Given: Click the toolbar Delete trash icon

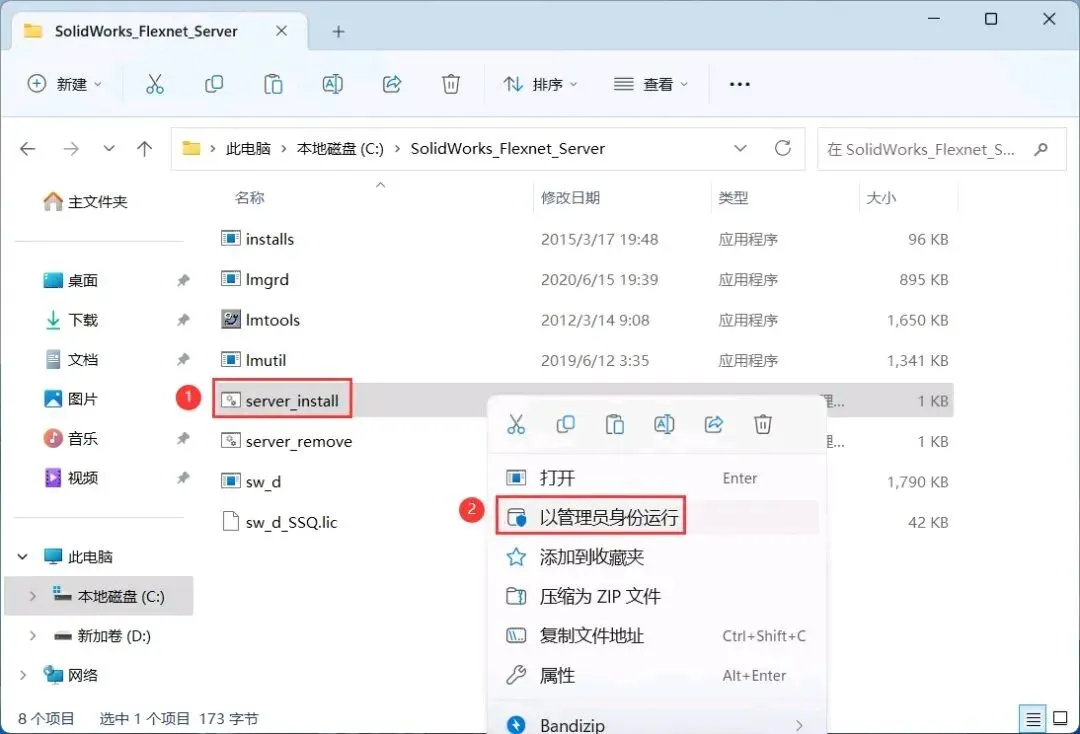Looking at the screenshot, I should (x=450, y=84).
